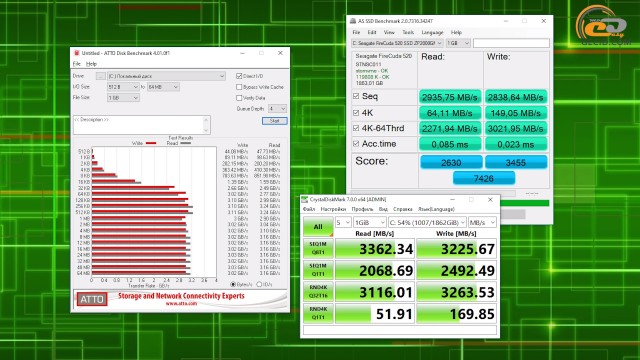
Task: Click the CrystalDiskMark bottom comment field
Action: tap(400, 330)
